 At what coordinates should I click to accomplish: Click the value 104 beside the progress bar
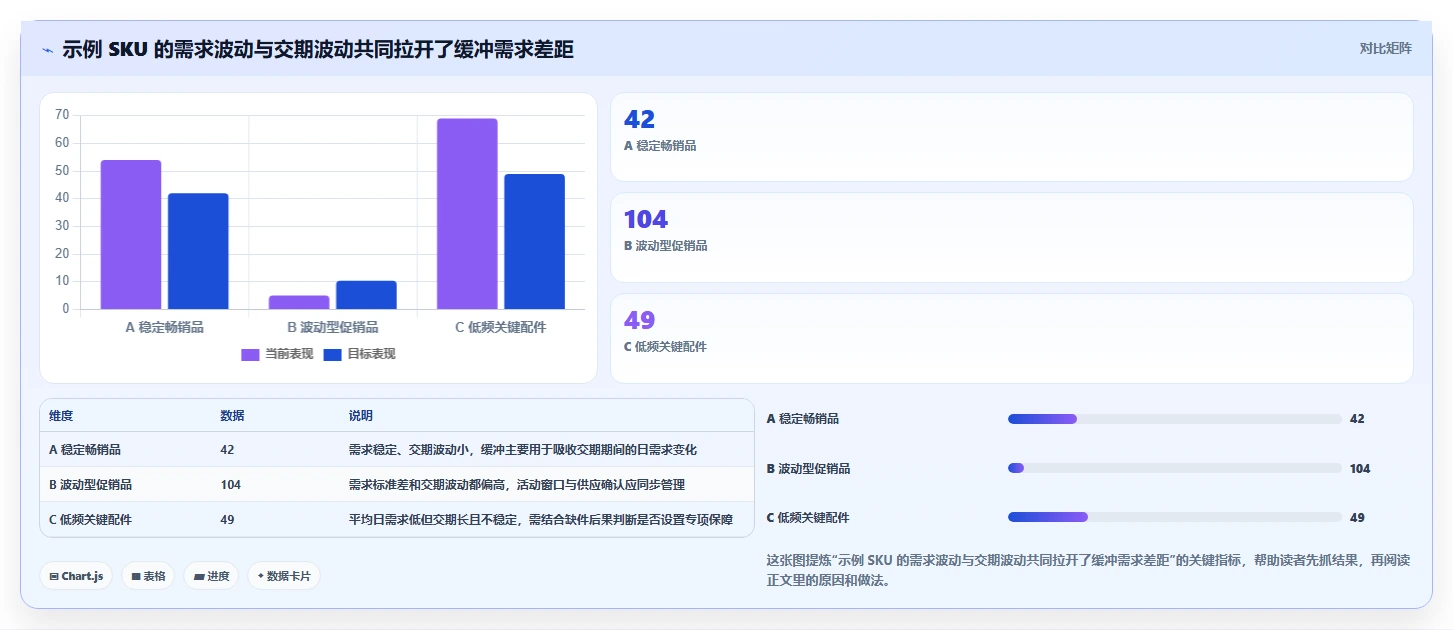1360,468
